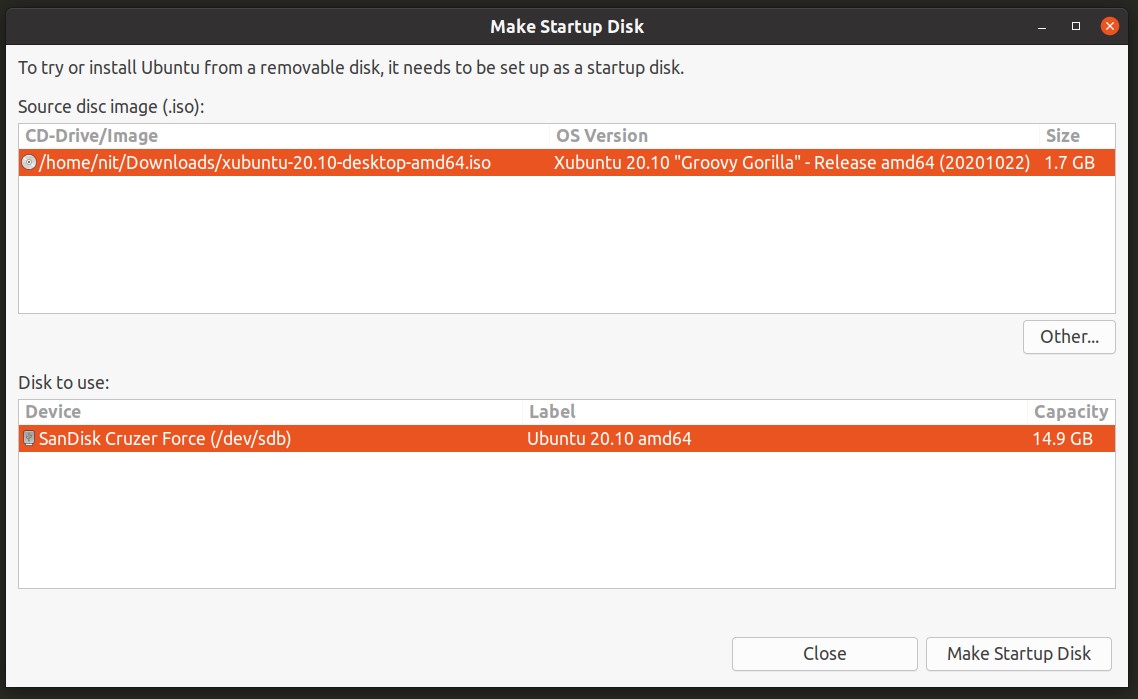Click the 1.7 GB size cell
The height and width of the screenshot is (699, 1138).
1069,162
